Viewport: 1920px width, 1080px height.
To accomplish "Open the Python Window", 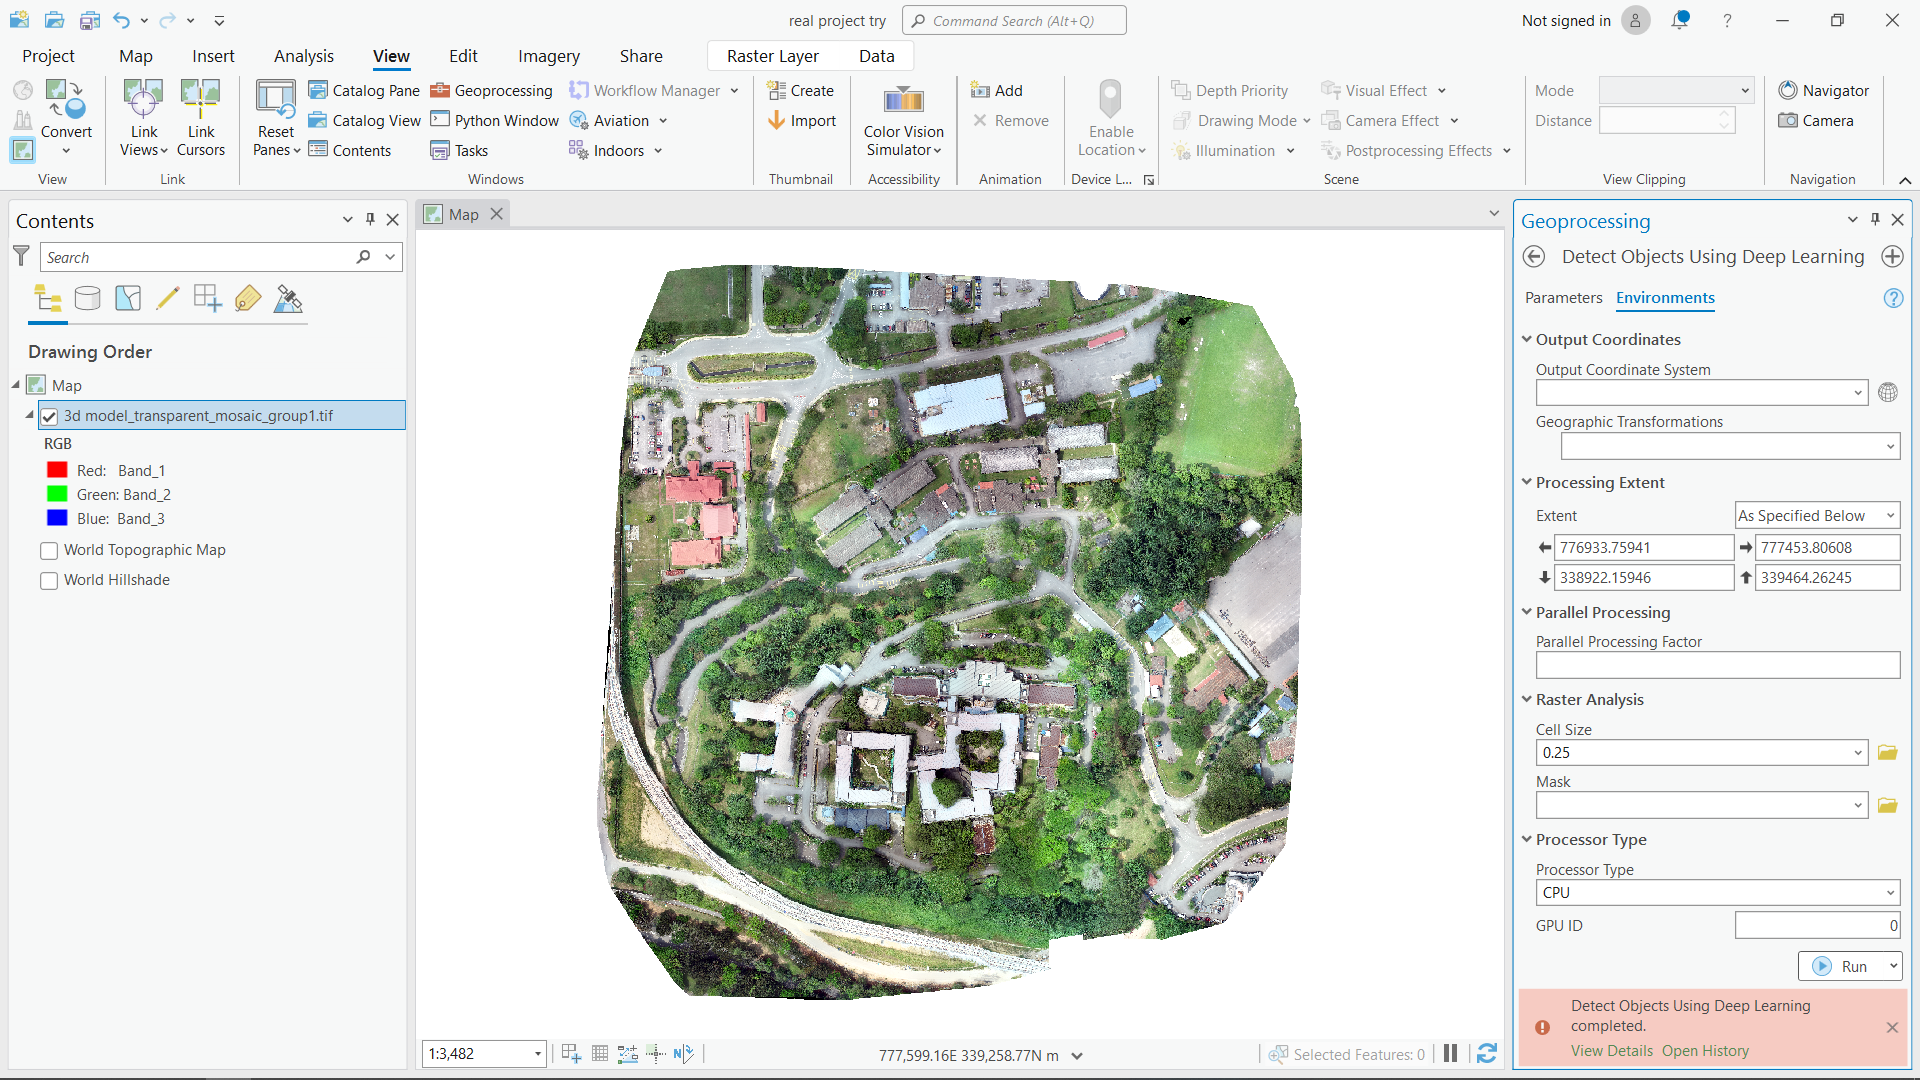I will click(495, 120).
